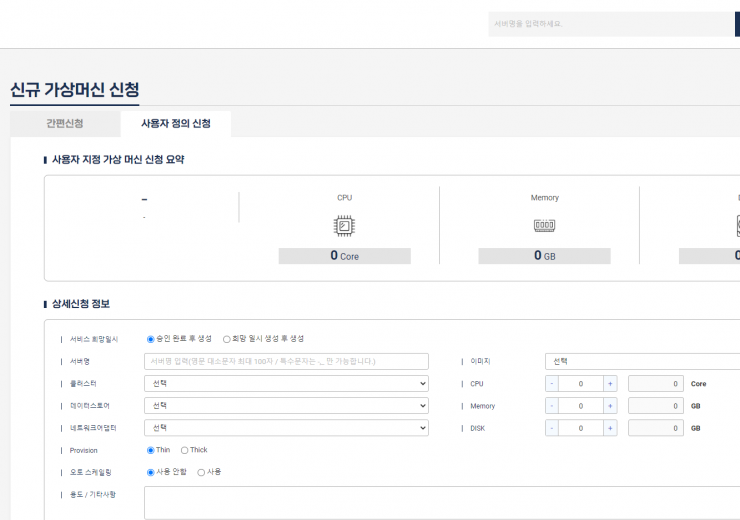Image resolution: width=740 pixels, height=520 pixels.
Task: Choose Thin provision radio button
Action: (x=151, y=450)
